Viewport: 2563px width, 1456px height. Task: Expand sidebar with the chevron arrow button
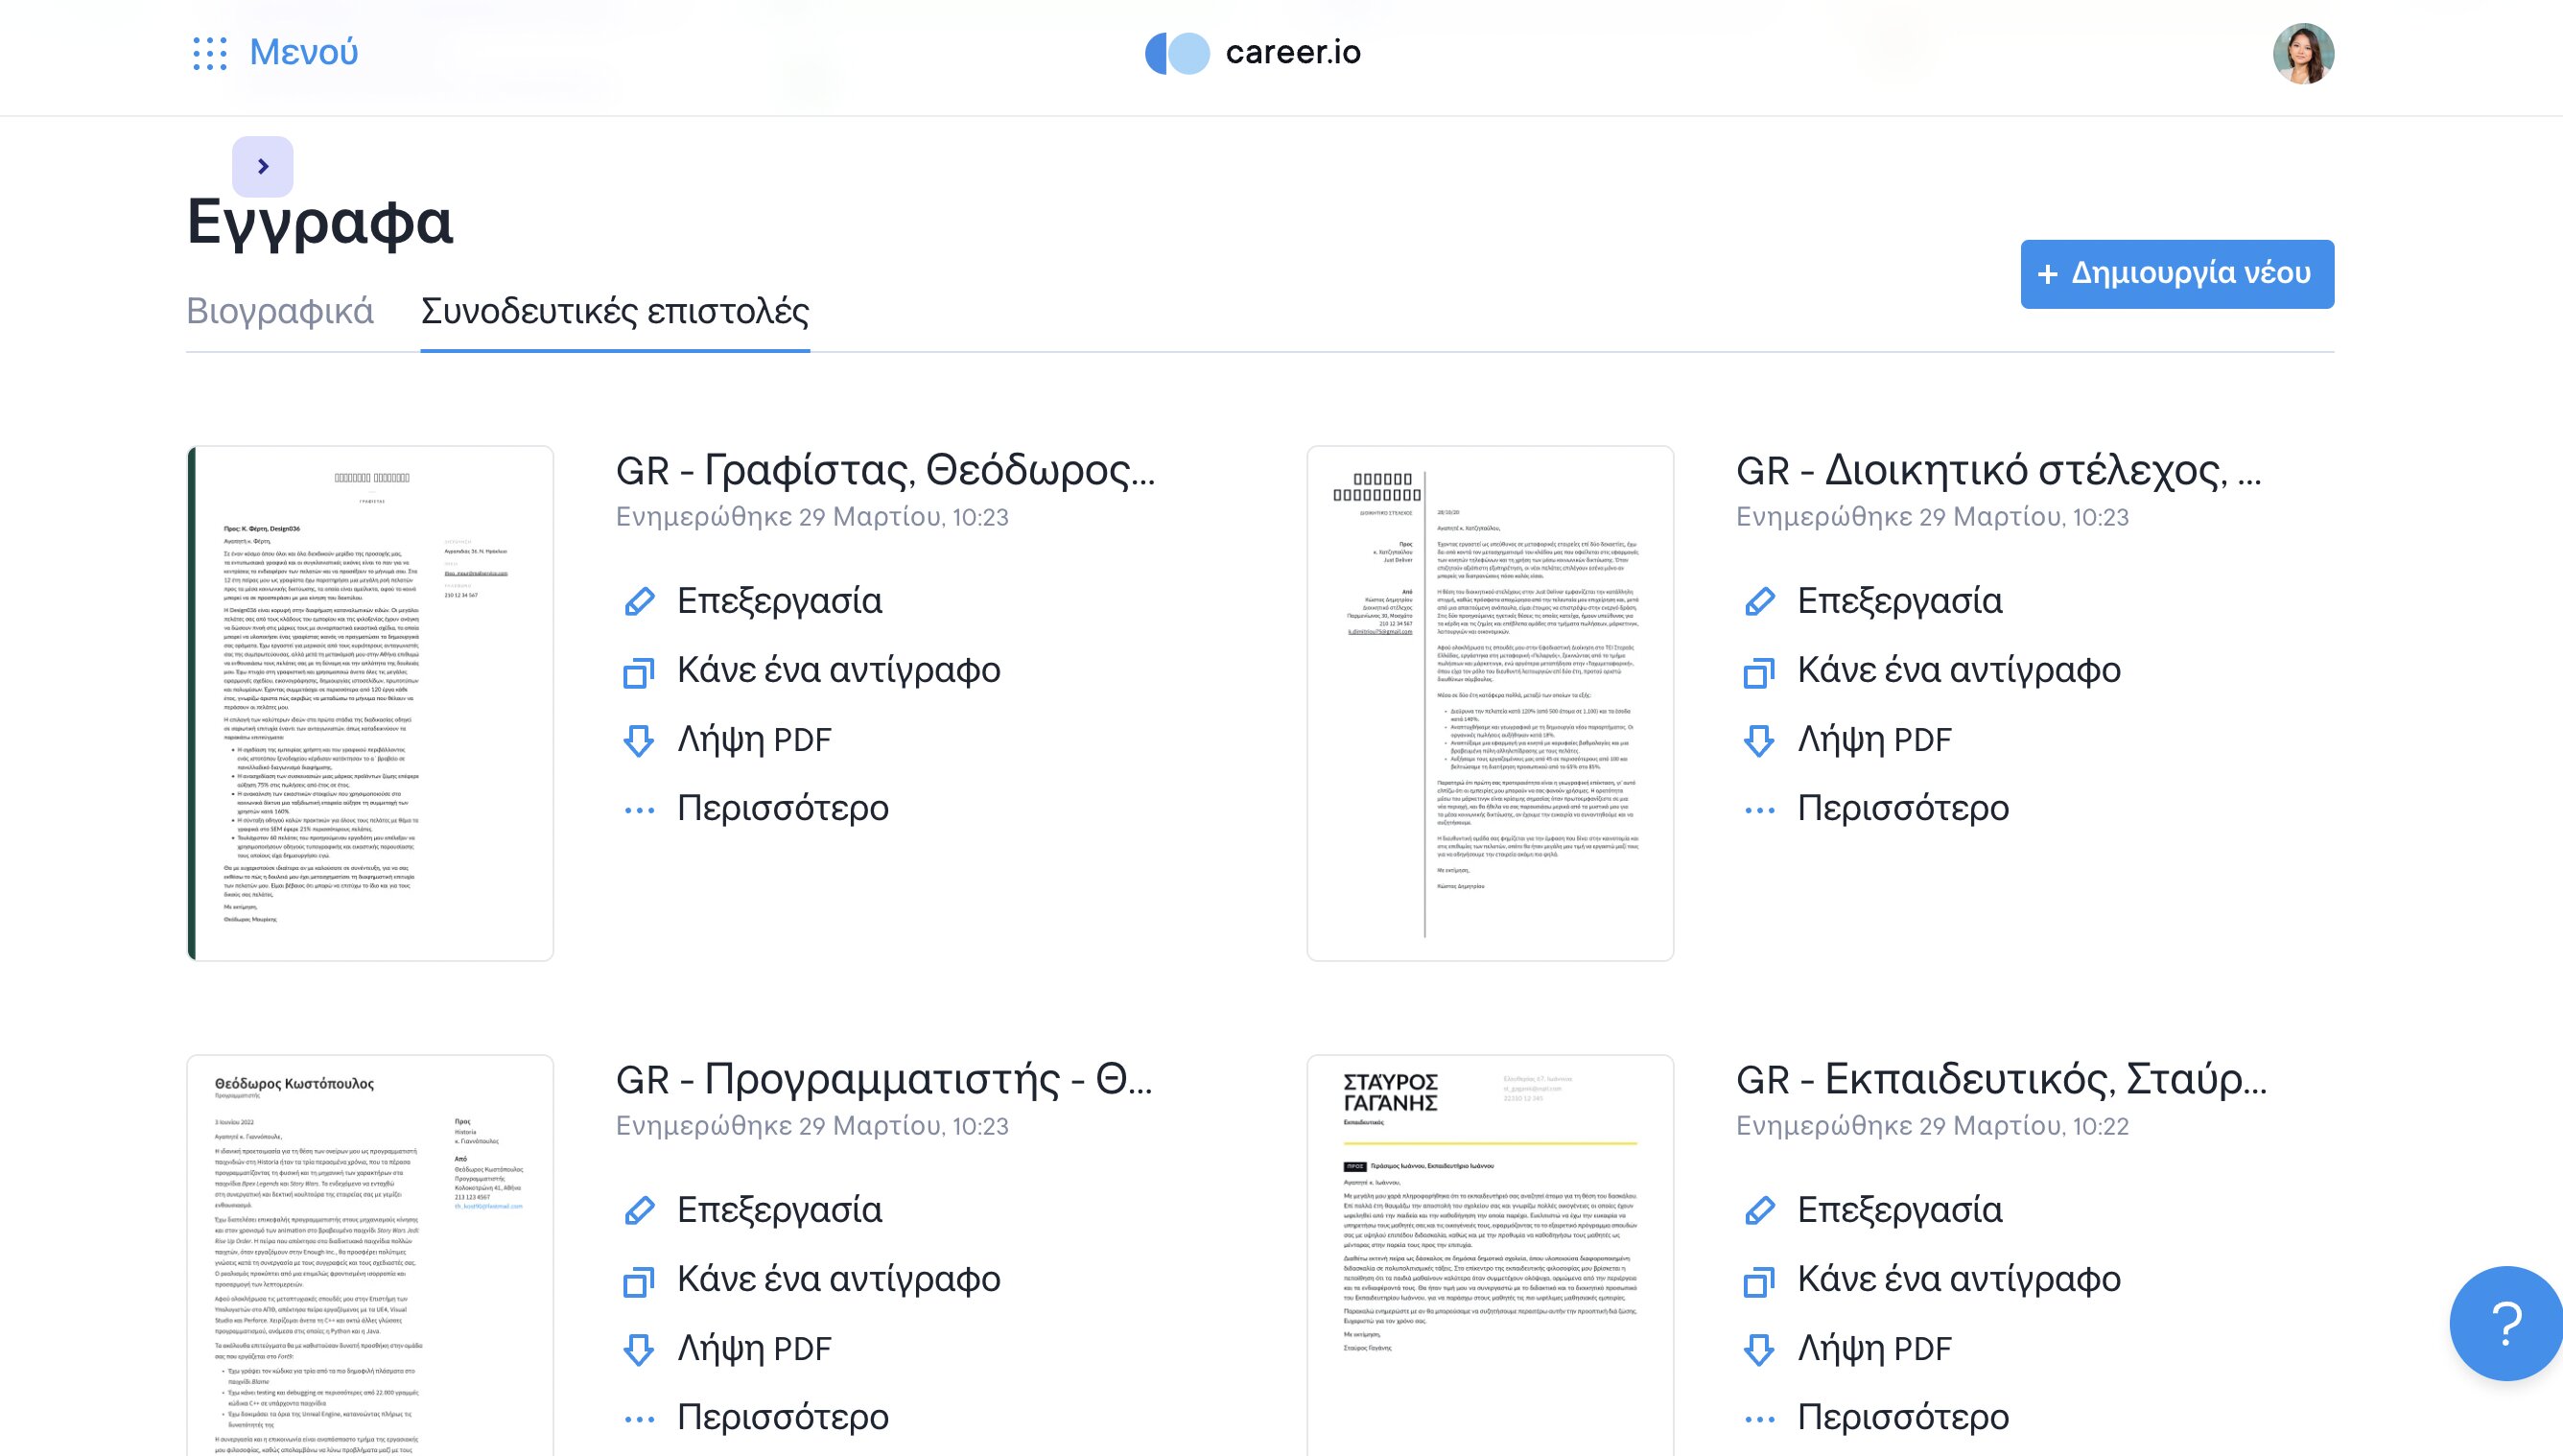click(263, 166)
